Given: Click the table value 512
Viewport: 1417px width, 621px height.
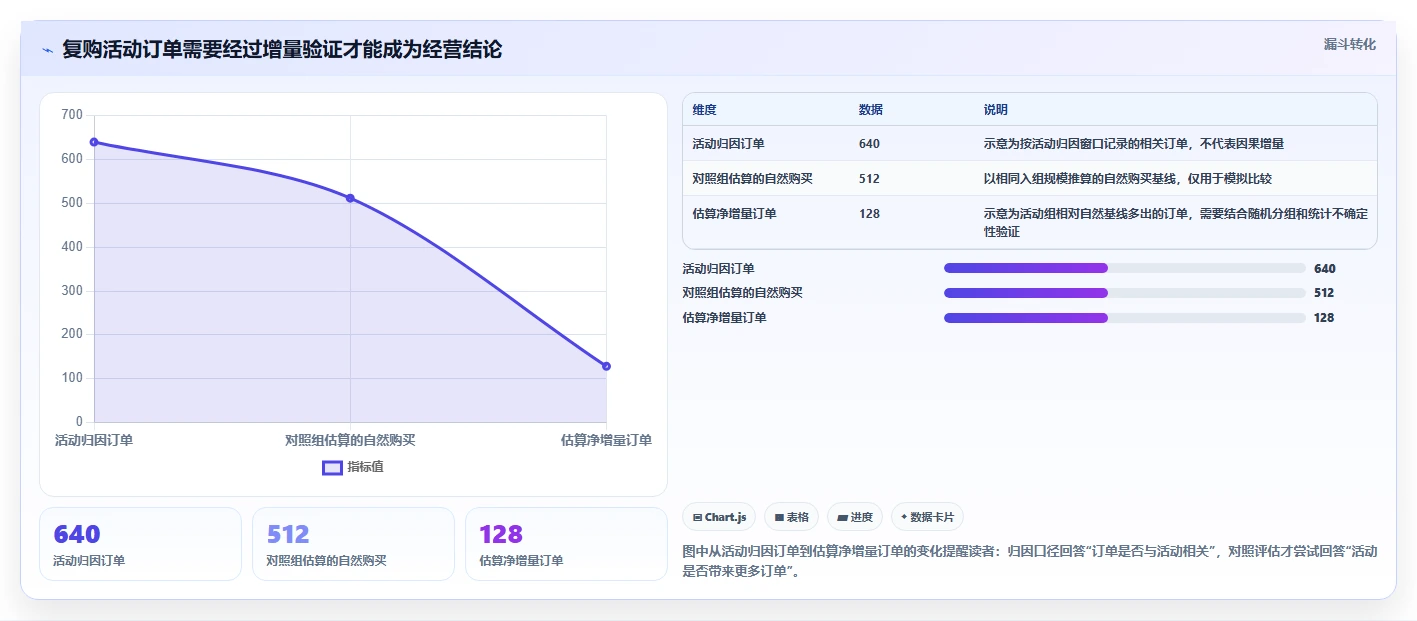Looking at the screenshot, I should pos(869,179).
